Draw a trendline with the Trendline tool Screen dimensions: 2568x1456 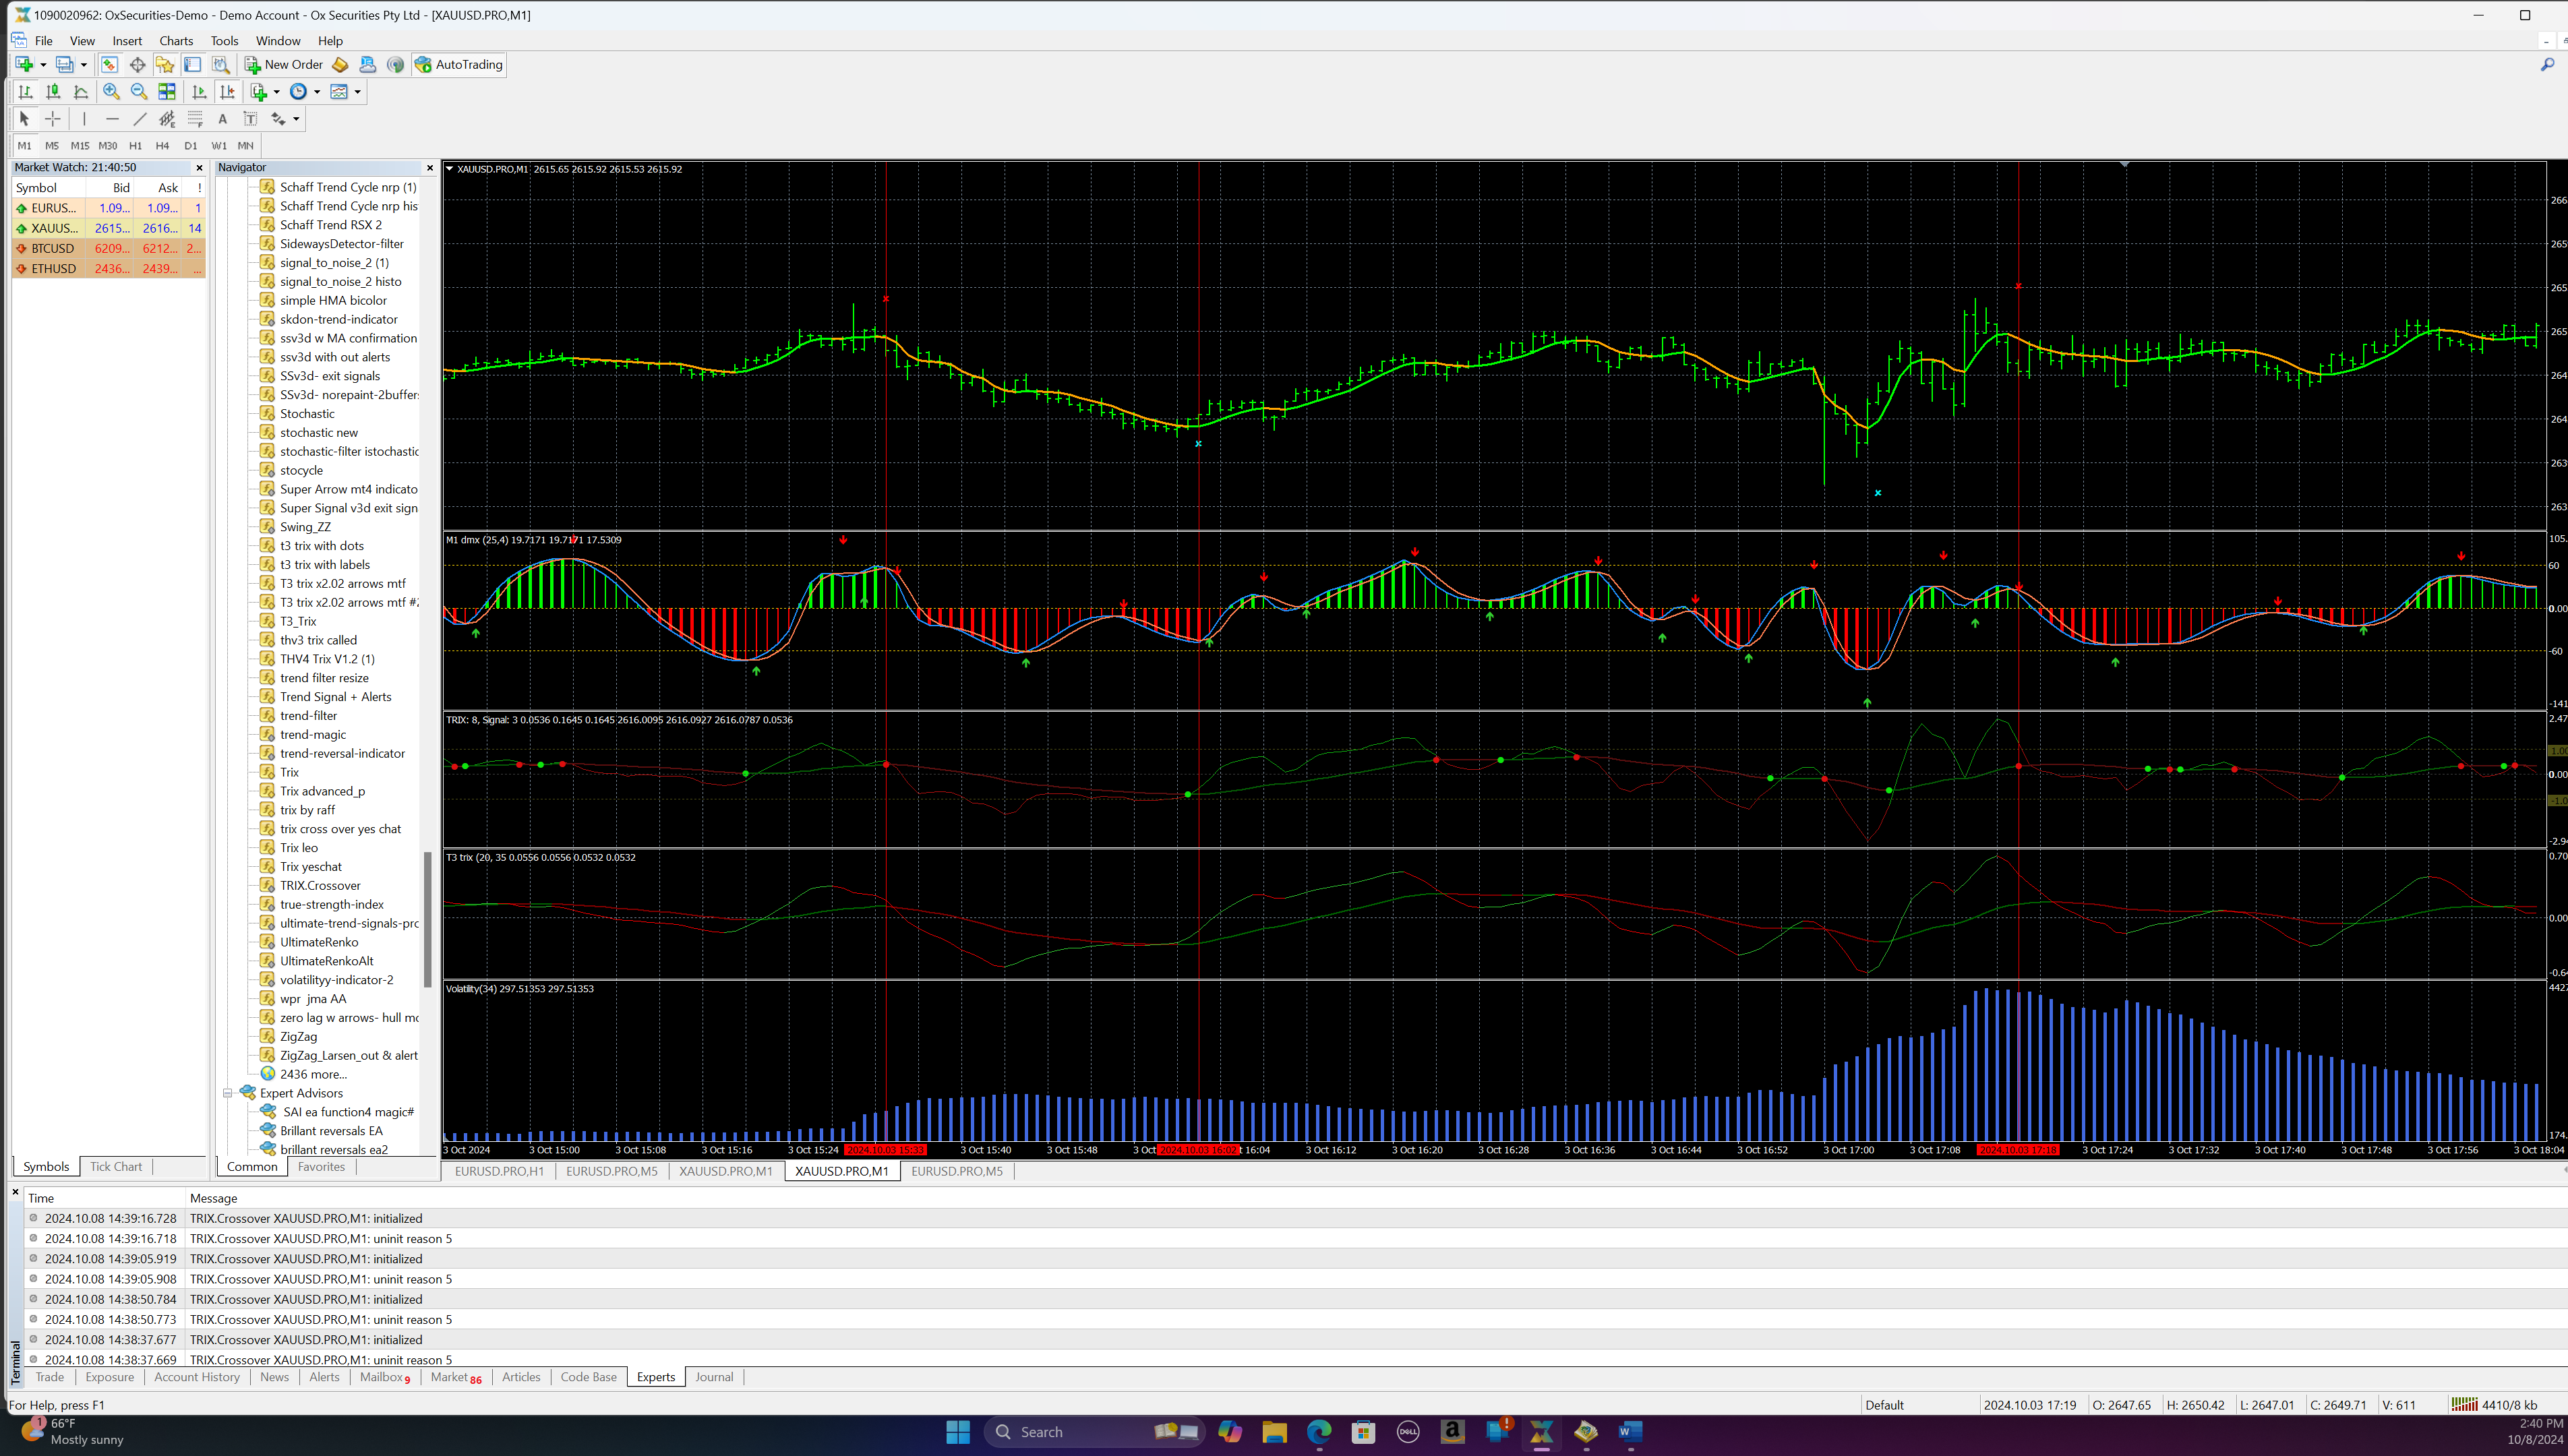point(140,119)
